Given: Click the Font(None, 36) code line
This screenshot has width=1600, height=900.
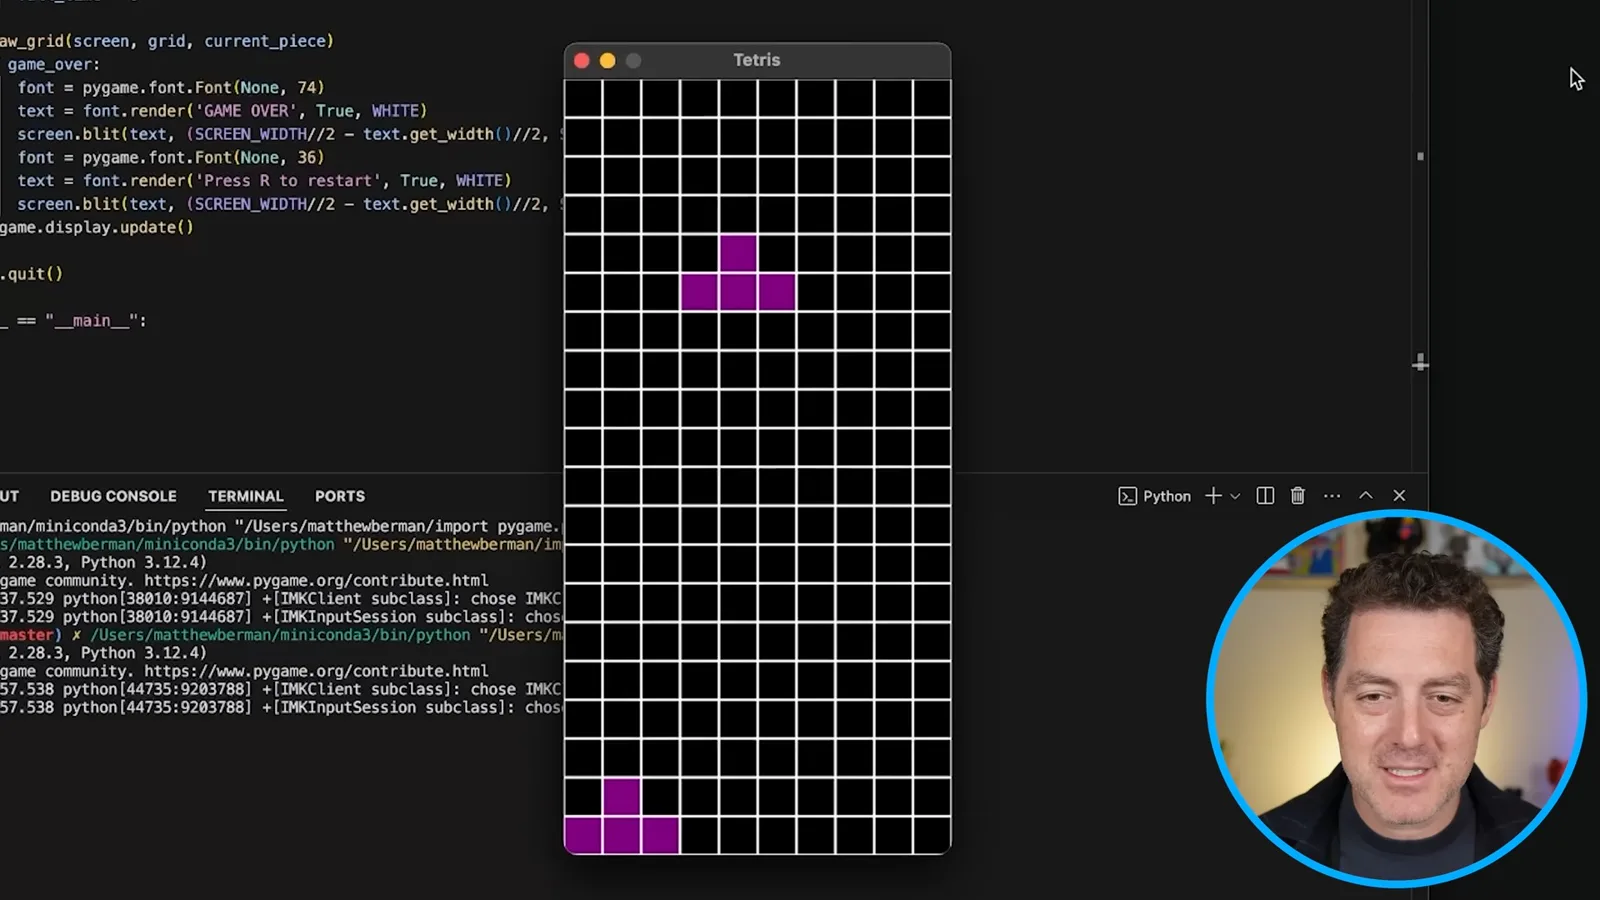Looking at the screenshot, I should [171, 158].
